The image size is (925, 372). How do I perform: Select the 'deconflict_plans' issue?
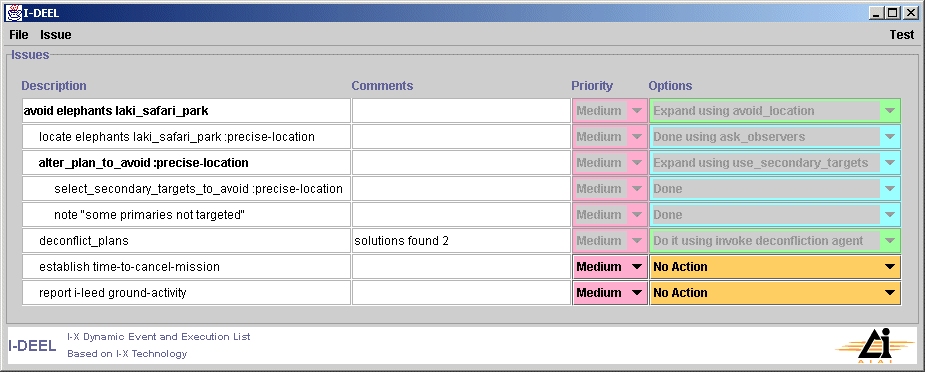pyautogui.click(x=186, y=241)
